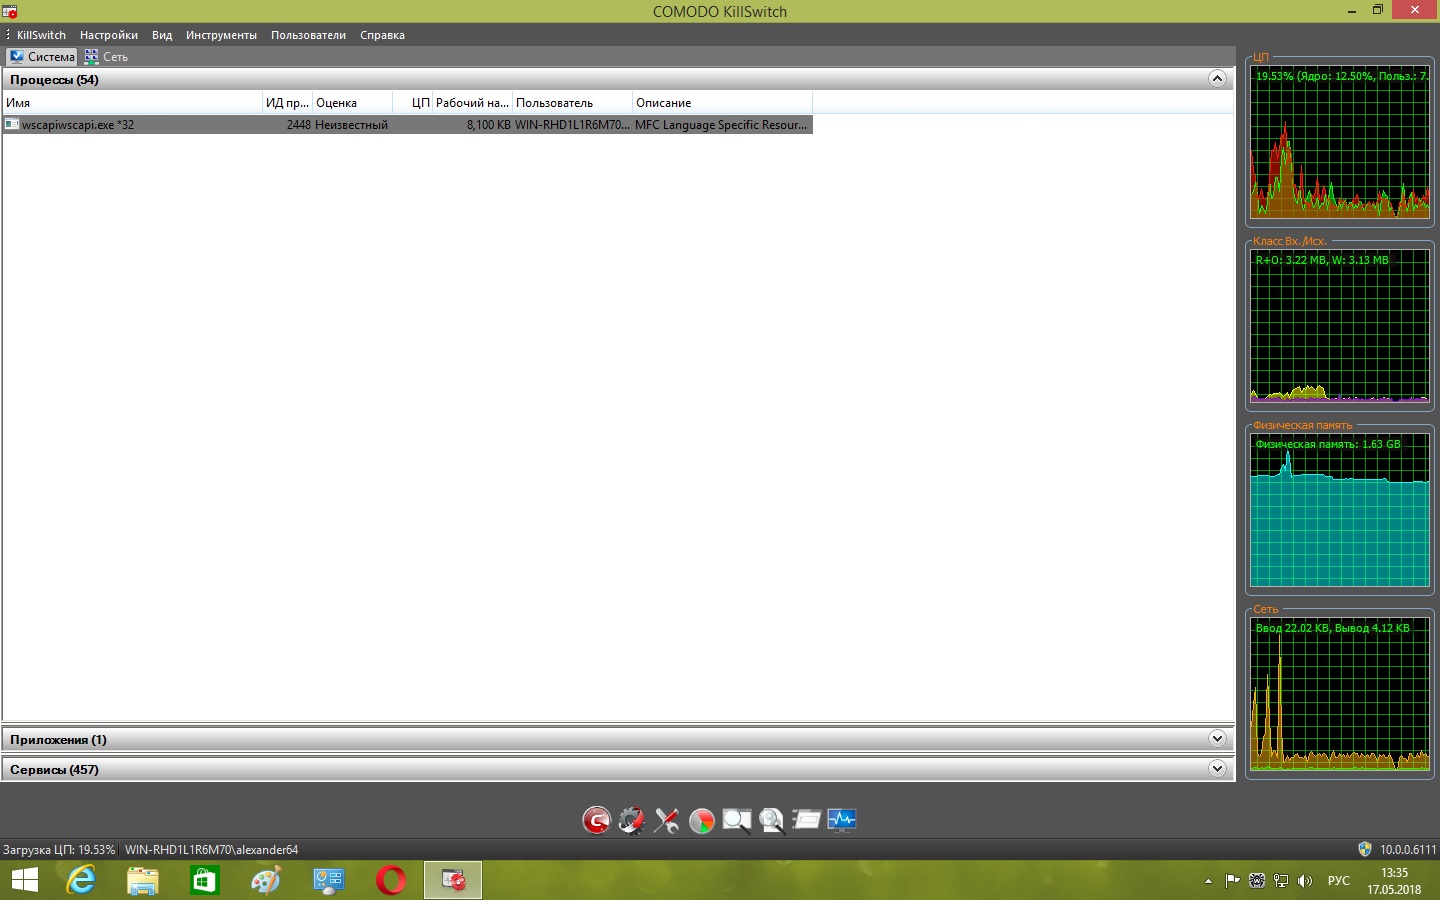Select the wscapiwscapi.exe *32 process name
This screenshot has width=1440, height=900.
(78, 125)
